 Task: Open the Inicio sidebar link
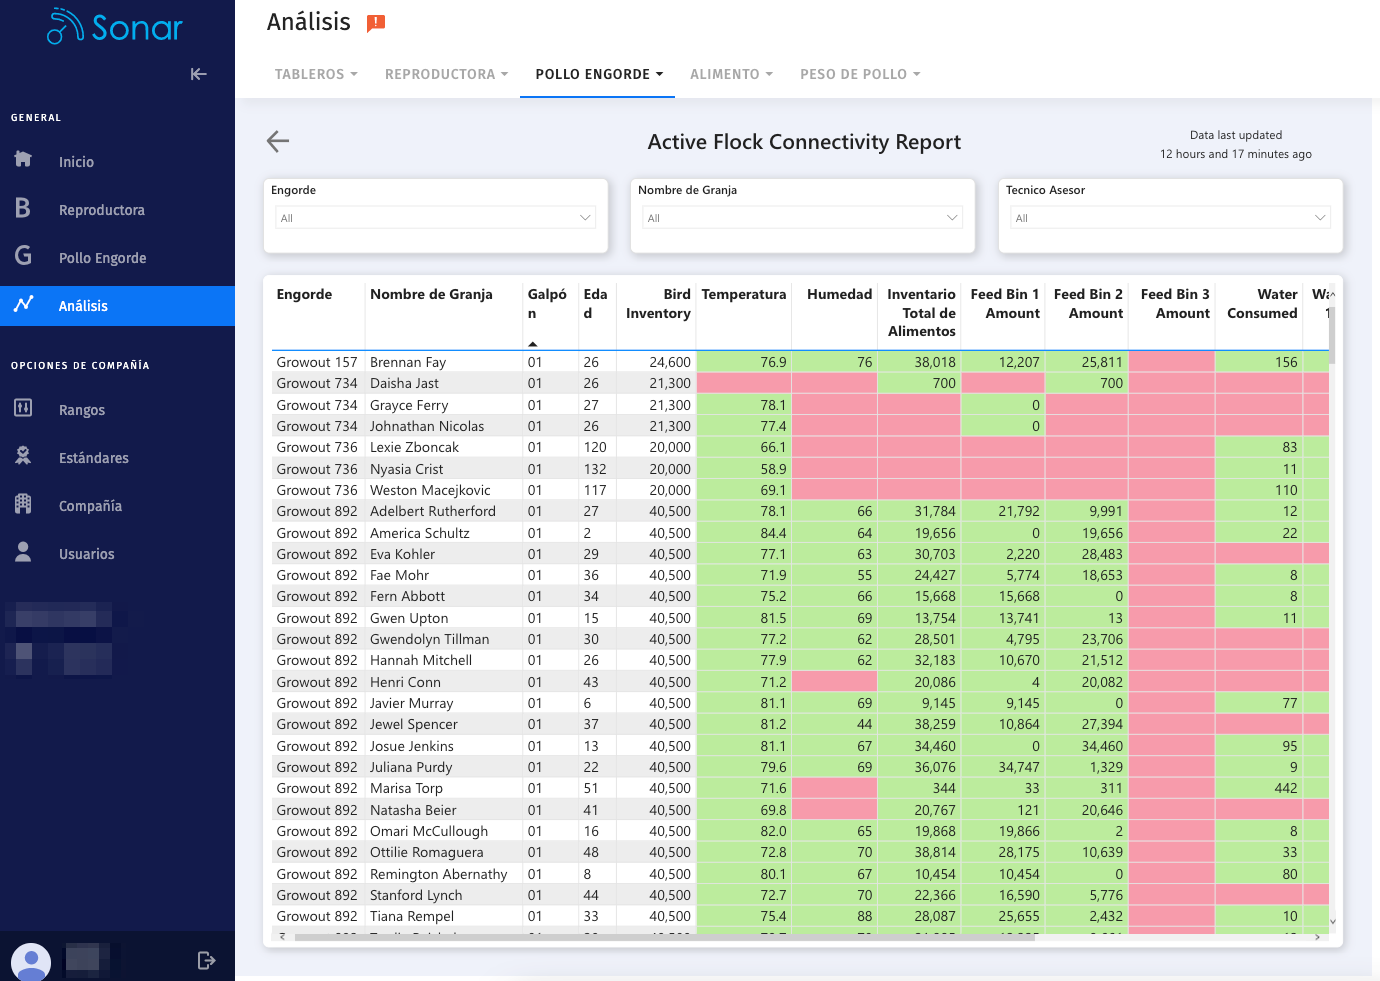click(76, 162)
